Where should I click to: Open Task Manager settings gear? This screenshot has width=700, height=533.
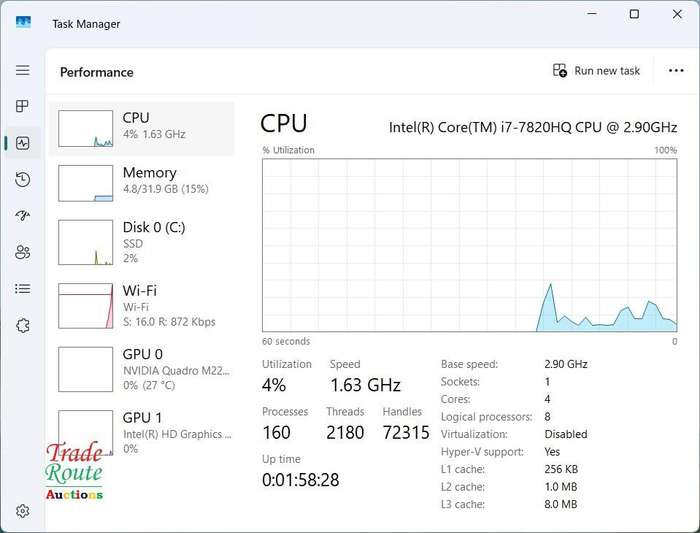[23, 511]
